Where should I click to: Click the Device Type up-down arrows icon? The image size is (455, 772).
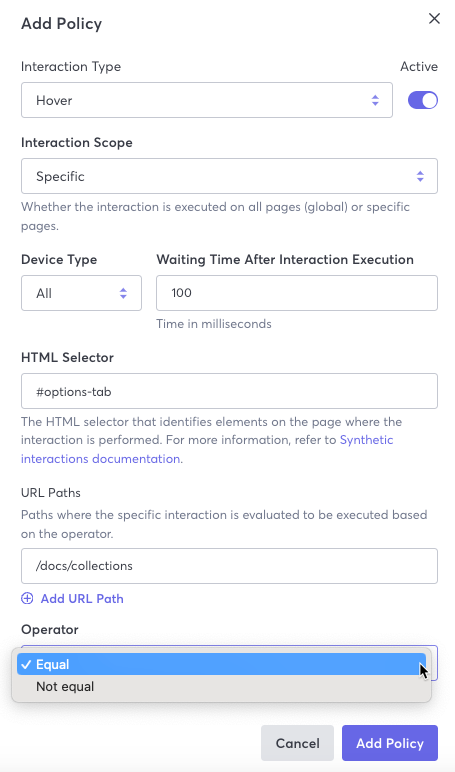coord(123,293)
